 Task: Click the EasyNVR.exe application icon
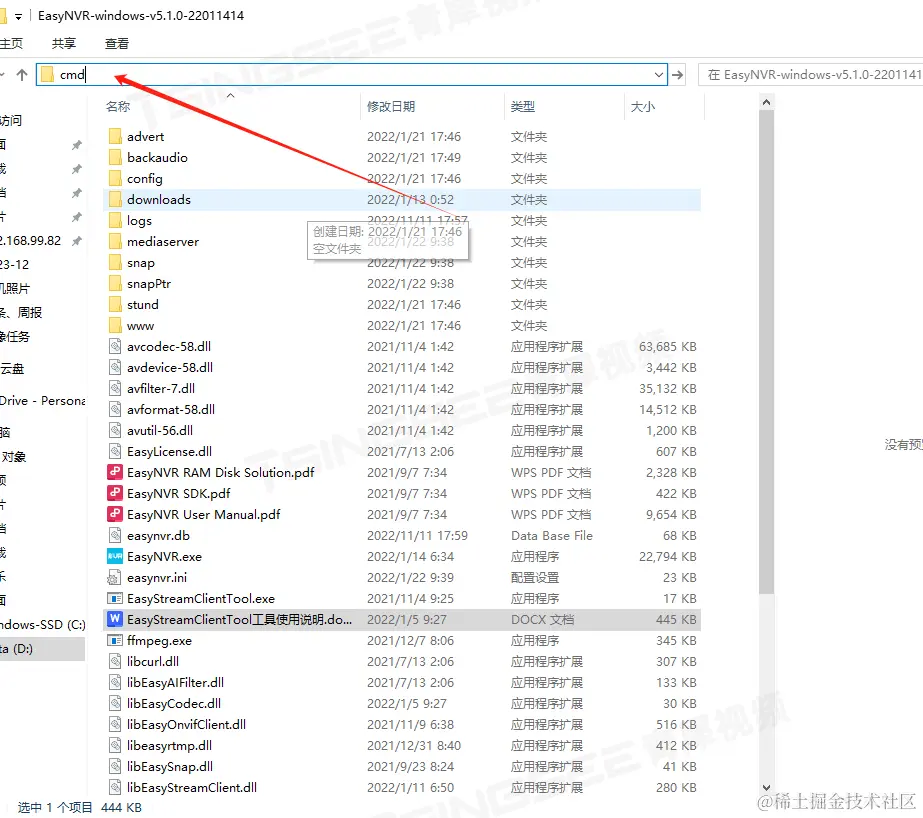point(115,556)
